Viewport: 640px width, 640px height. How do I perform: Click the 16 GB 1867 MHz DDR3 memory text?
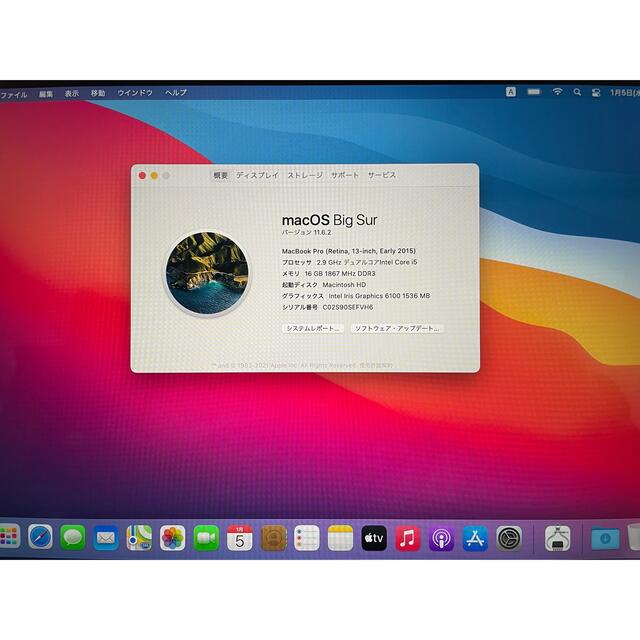(340, 273)
